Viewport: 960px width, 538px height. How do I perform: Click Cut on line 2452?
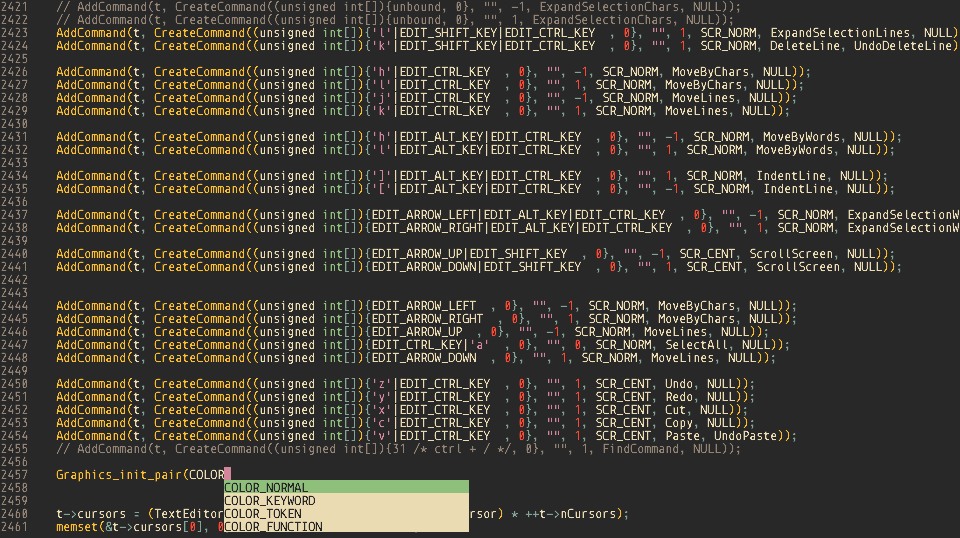(x=675, y=409)
